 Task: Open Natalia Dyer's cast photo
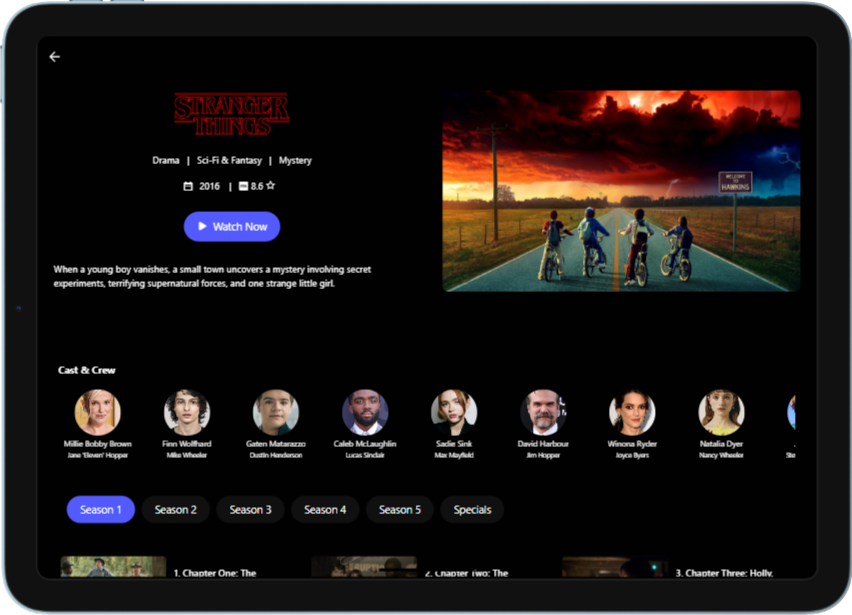[722, 412]
